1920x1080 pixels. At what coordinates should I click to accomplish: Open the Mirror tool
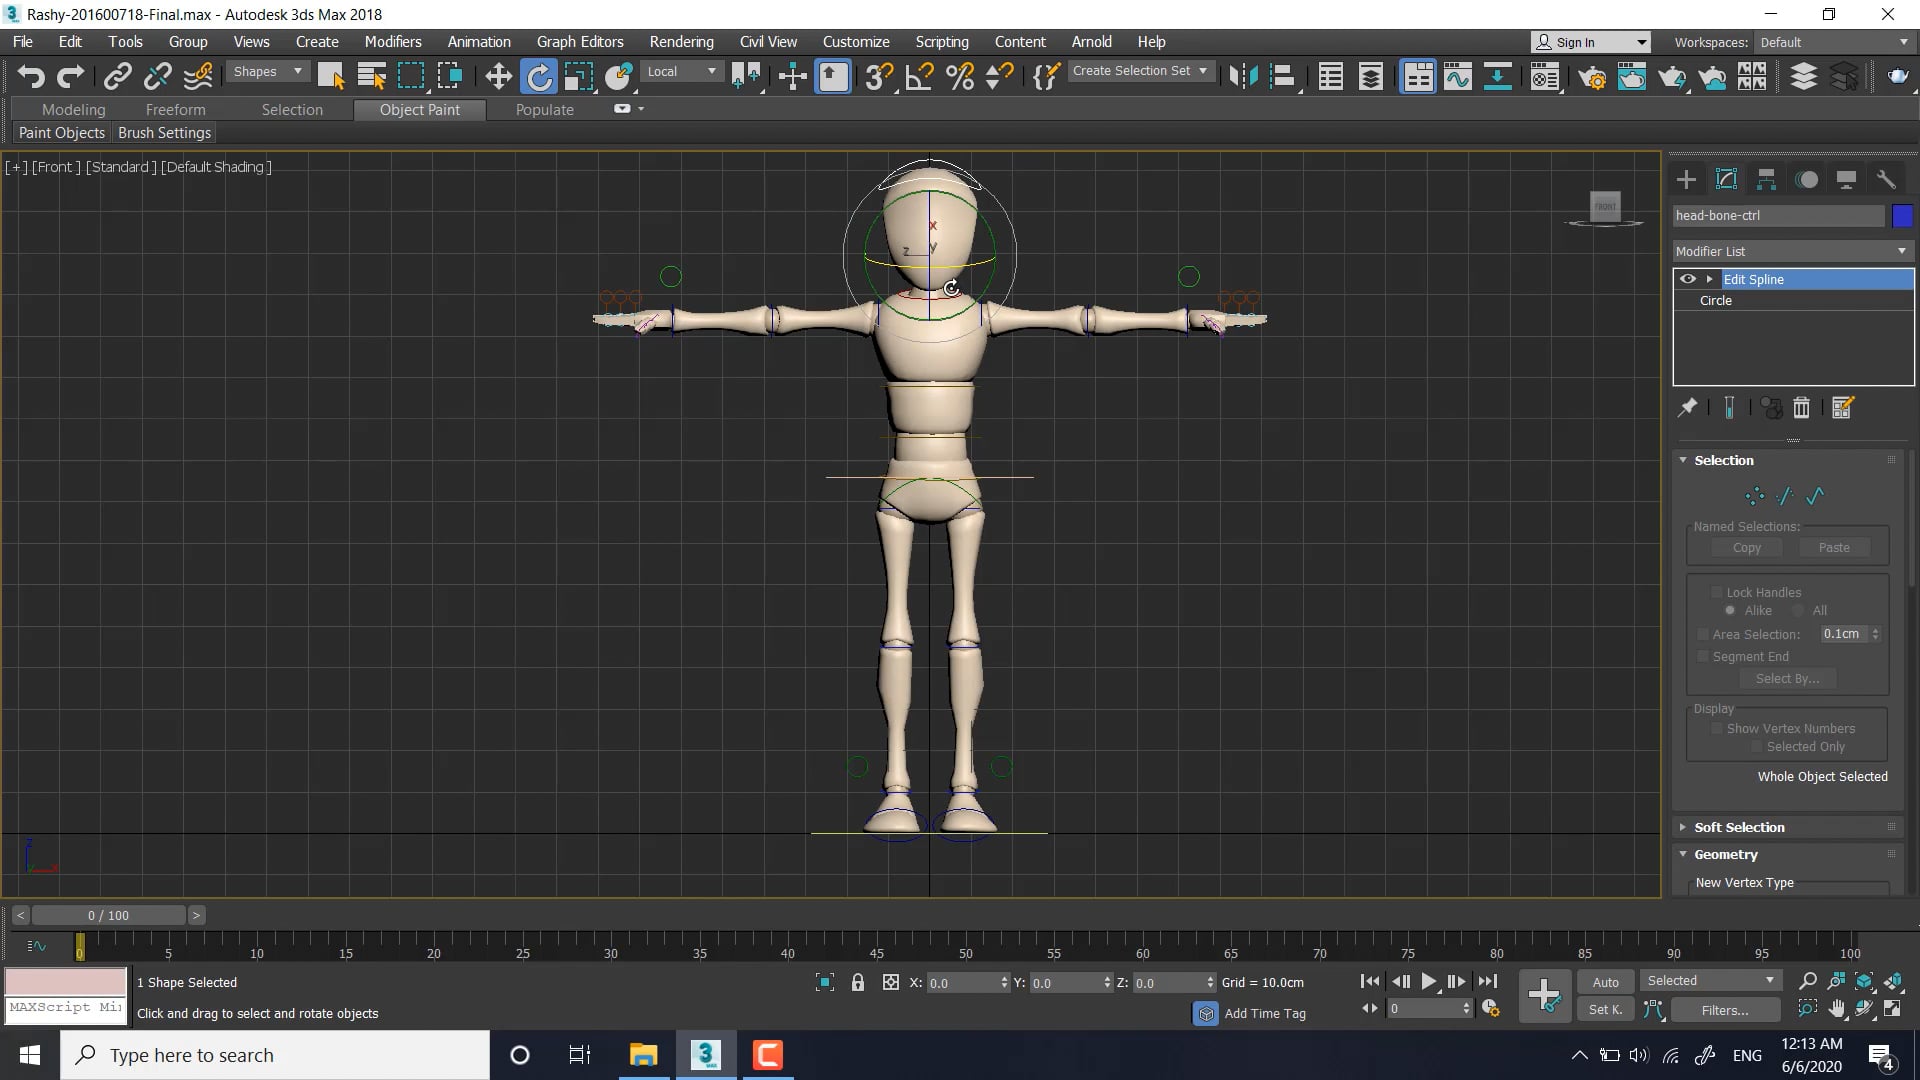click(1243, 76)
